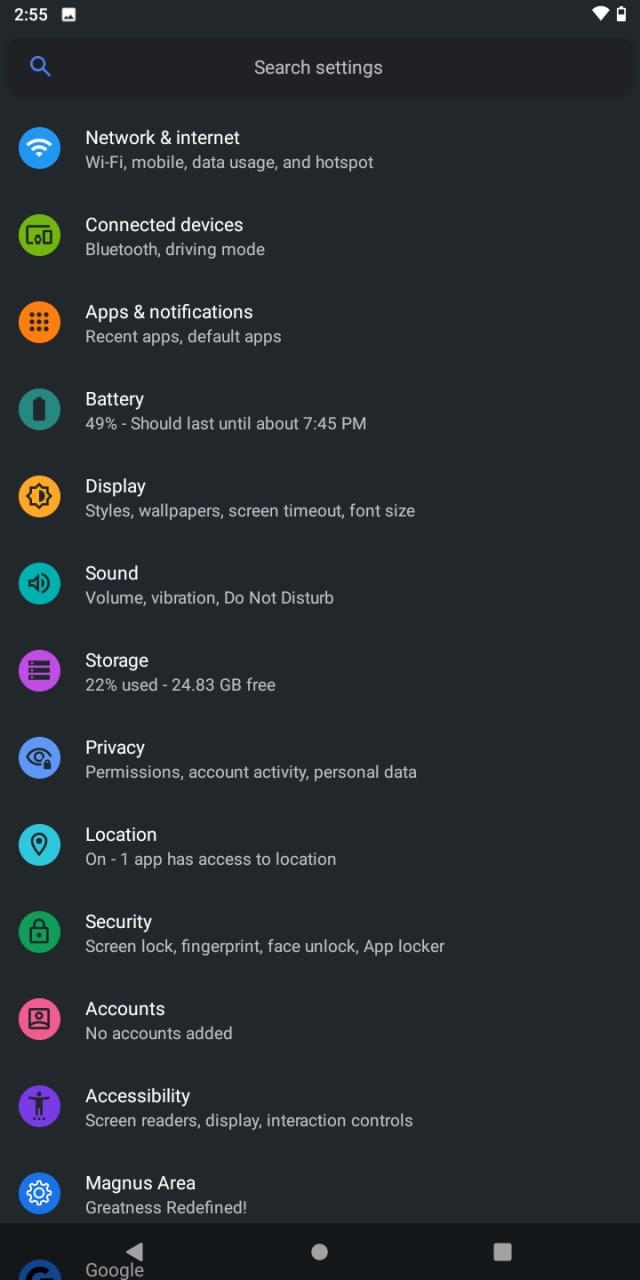Tap the Network & internet Wi-Fi icon

39,149
